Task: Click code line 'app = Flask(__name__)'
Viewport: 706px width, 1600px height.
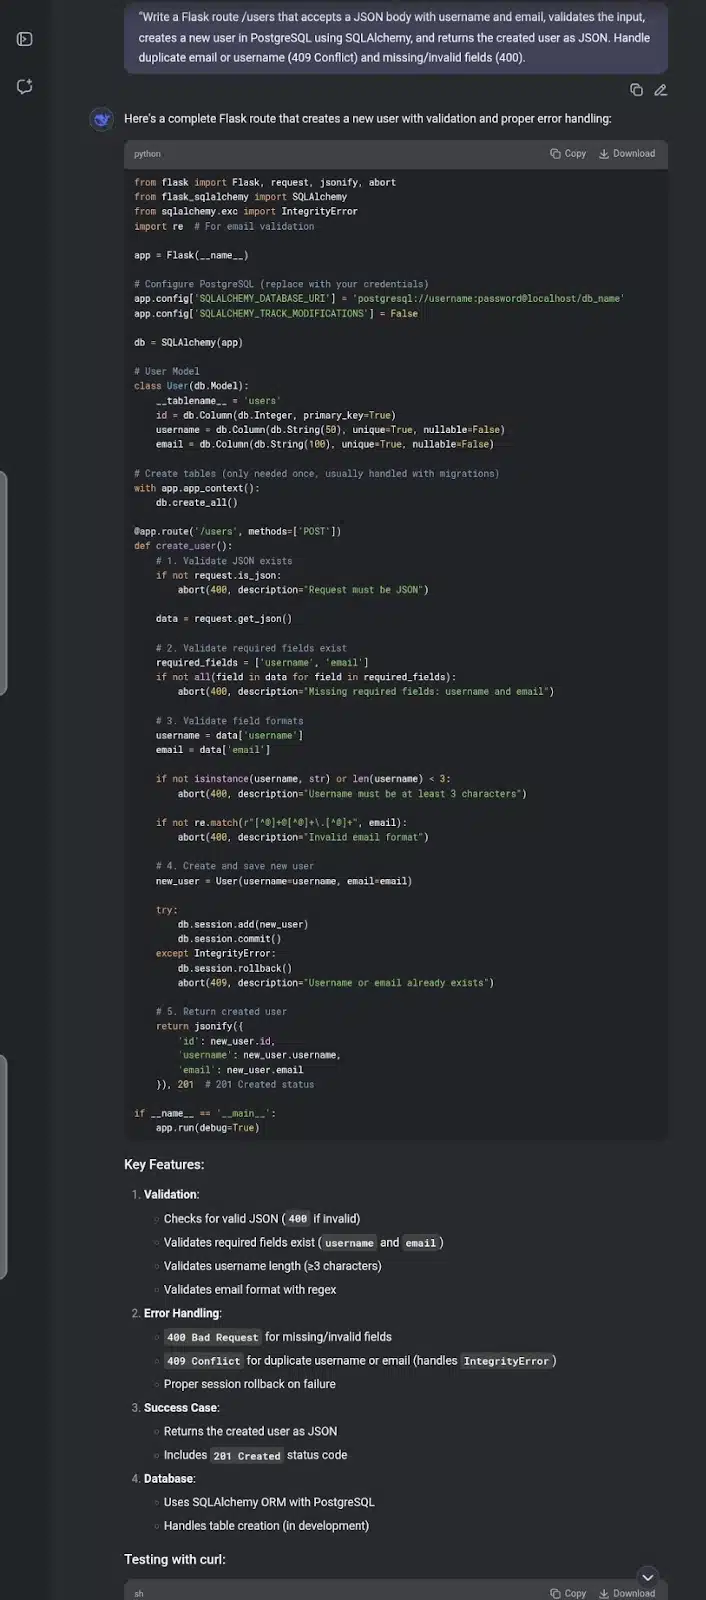Action: coord(191,255)
